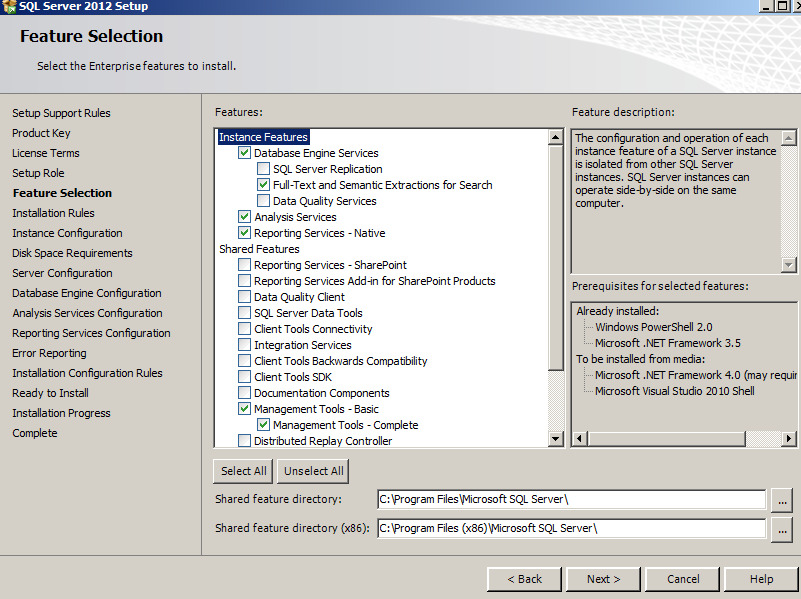
Task: Tick the Documentation Components checkbox
Action: point(244,393)
